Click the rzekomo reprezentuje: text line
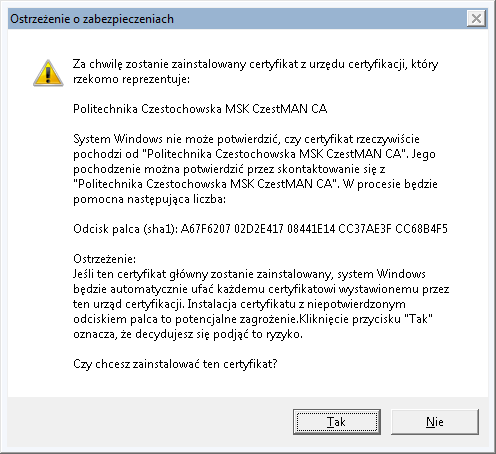The width and height of the screenshot is (496, 454). pyautogui.click(x=131, y=79)
